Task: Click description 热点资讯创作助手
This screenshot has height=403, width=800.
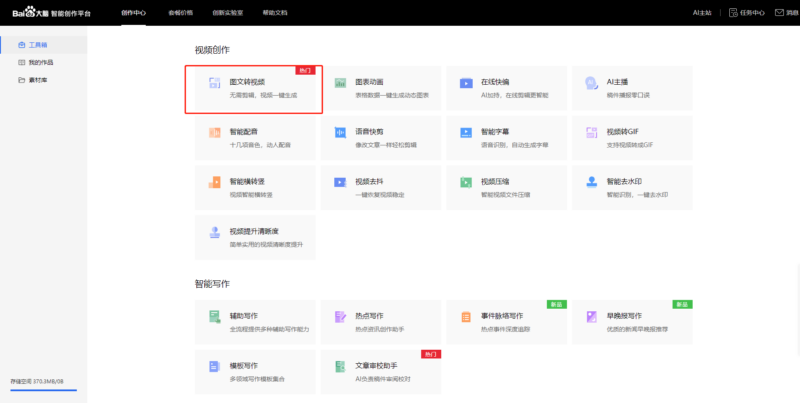Action: click(380, 329)
